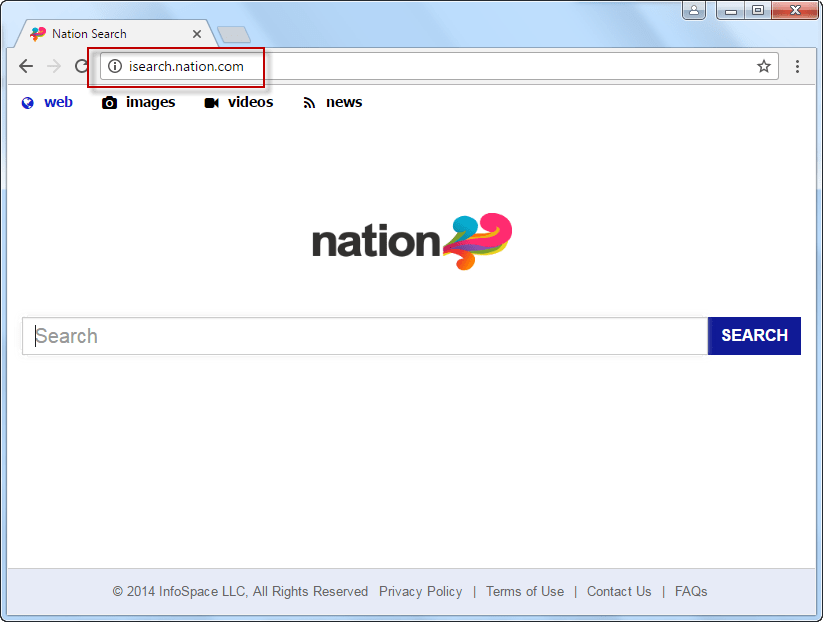Switch to web search

[58, 102]
